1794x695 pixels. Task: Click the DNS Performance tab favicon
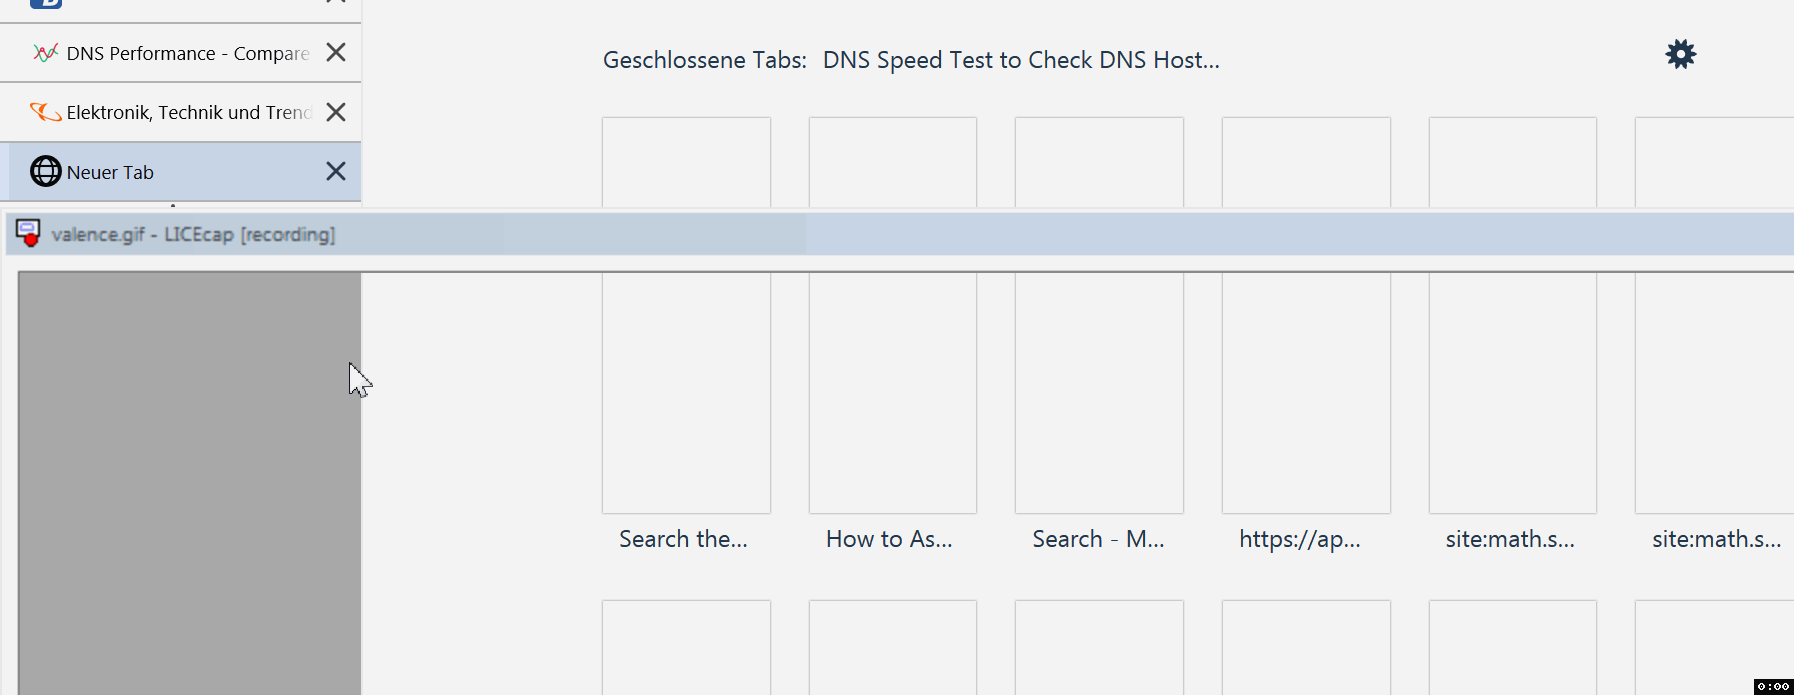coord(45,53)
